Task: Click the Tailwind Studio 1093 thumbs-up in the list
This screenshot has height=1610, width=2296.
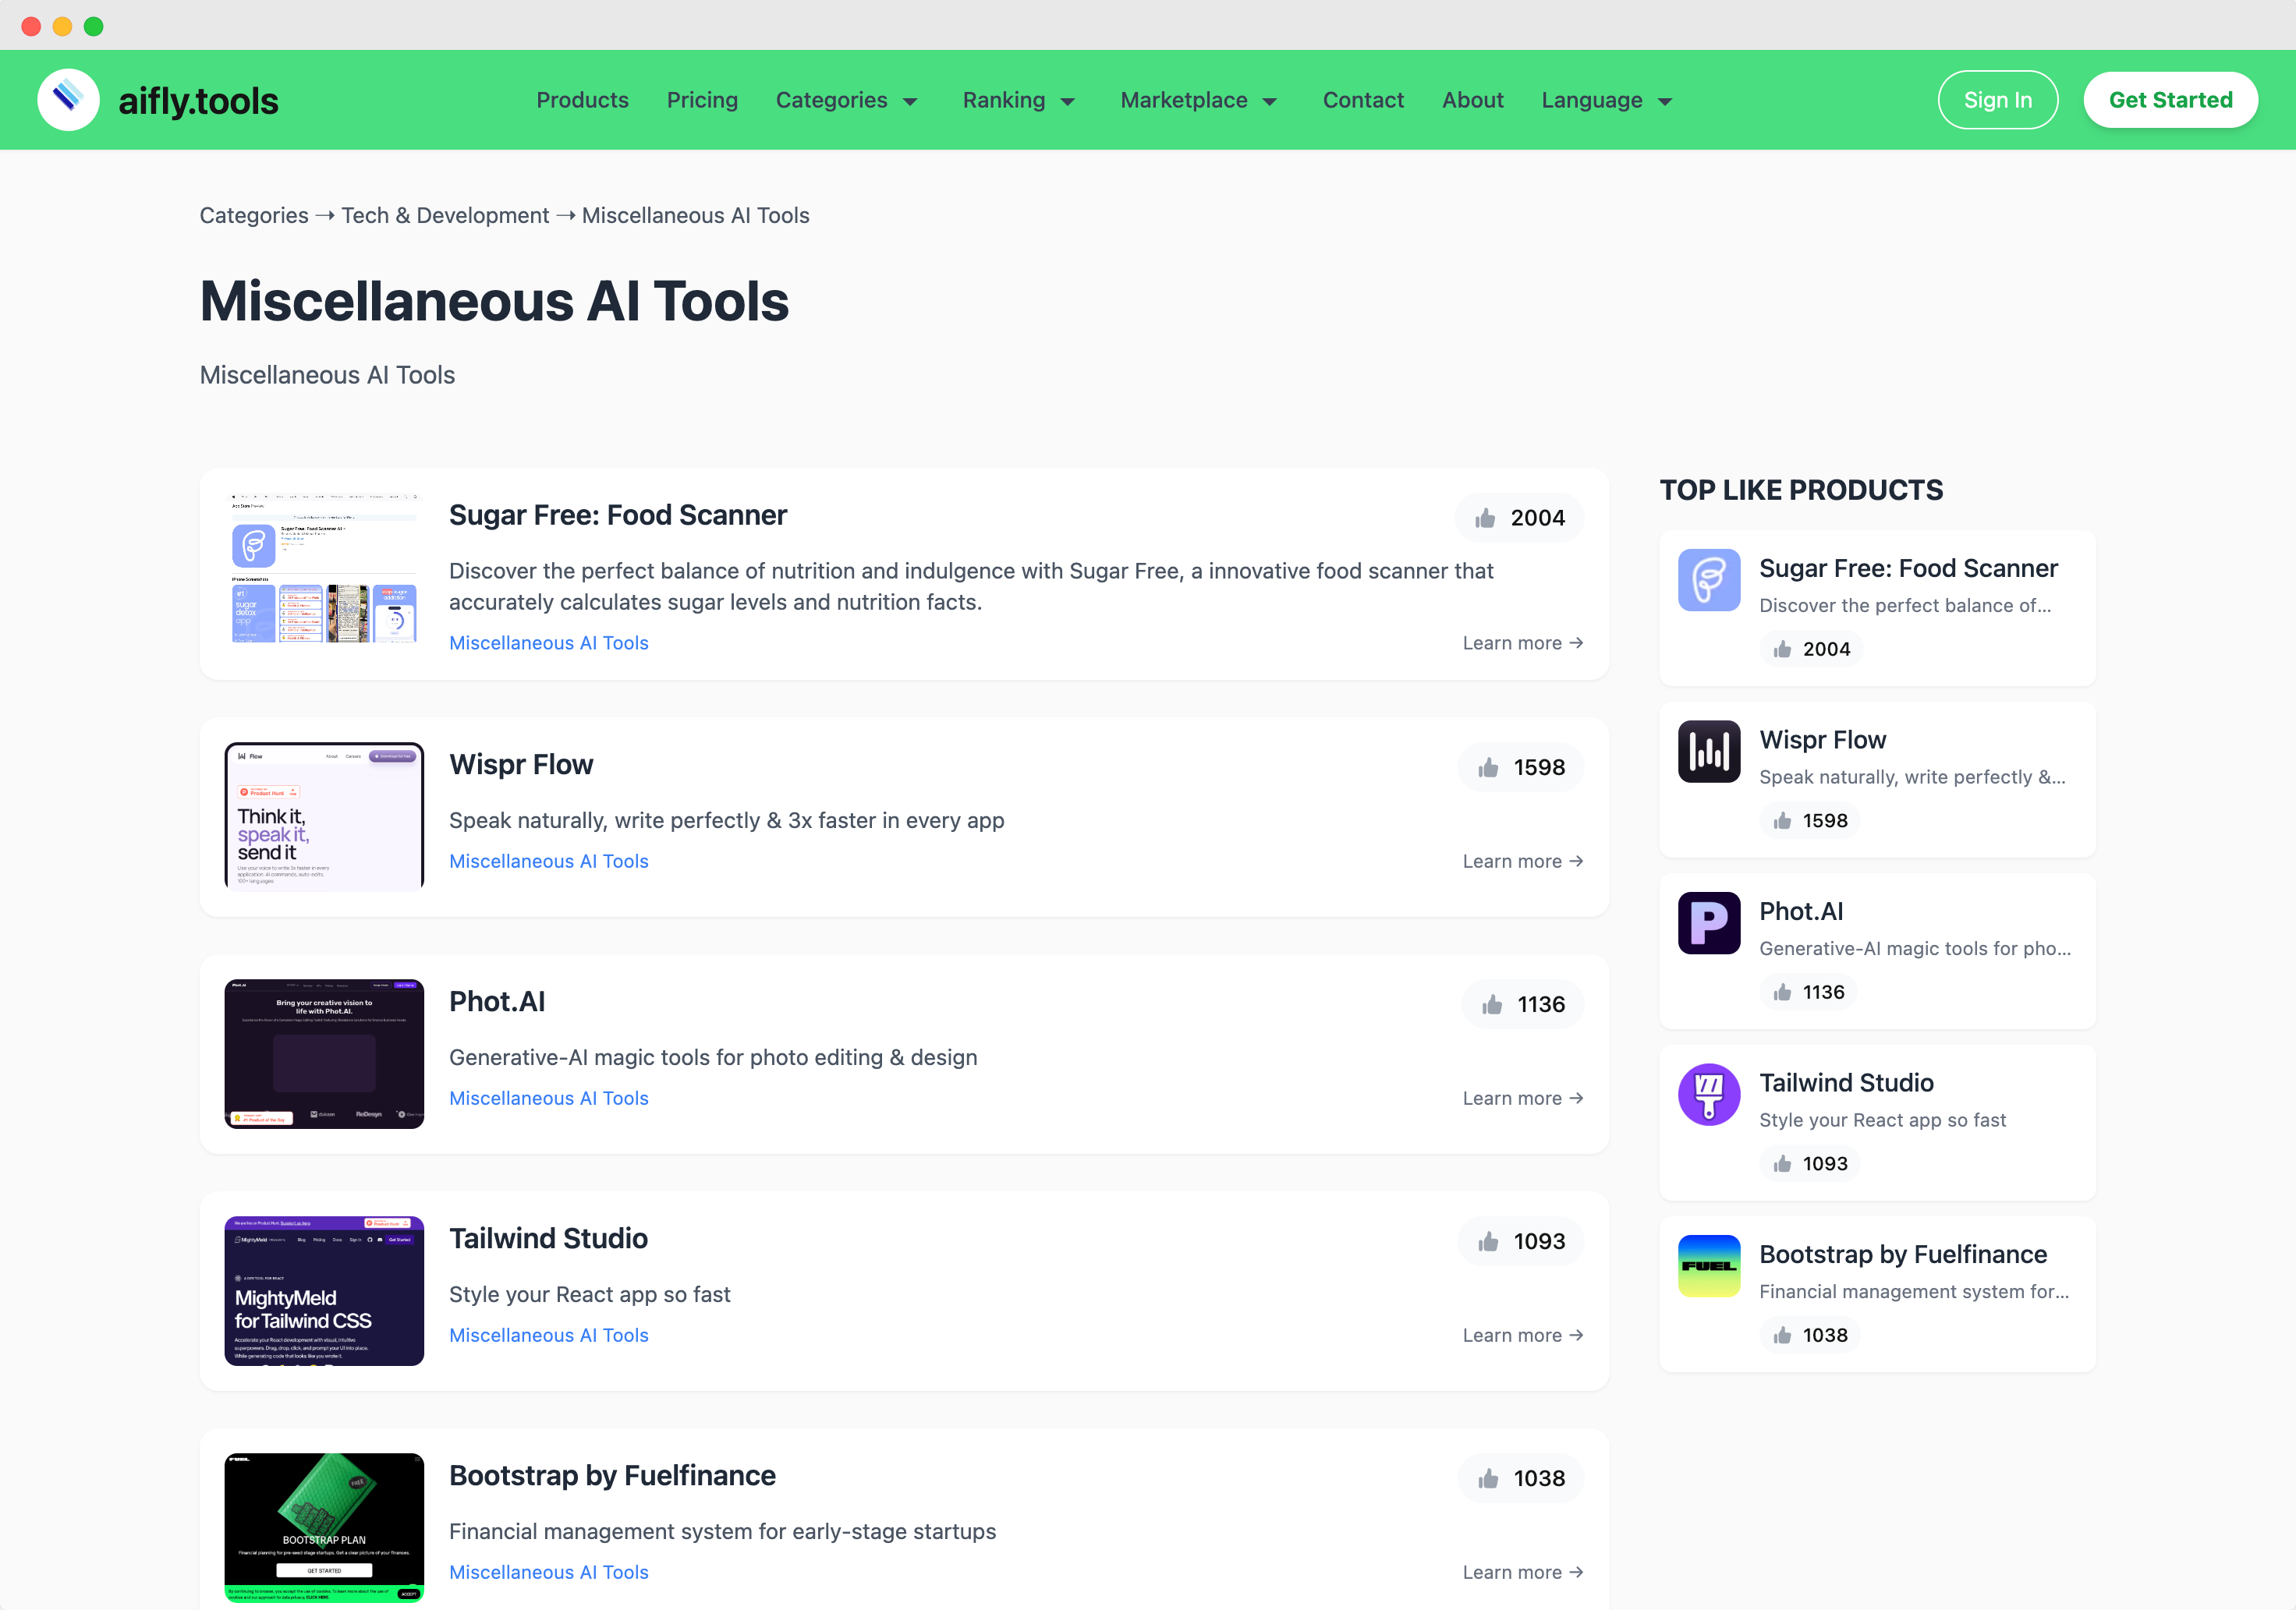Action: click(1521, 1241)
